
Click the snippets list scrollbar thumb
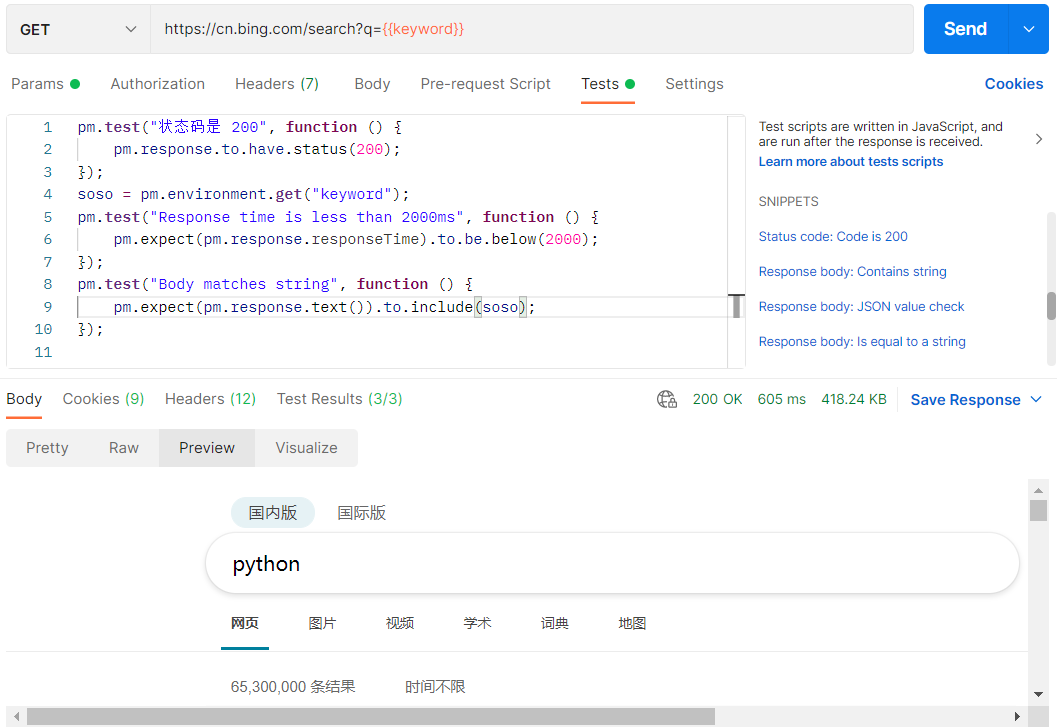click(1051, 306)
